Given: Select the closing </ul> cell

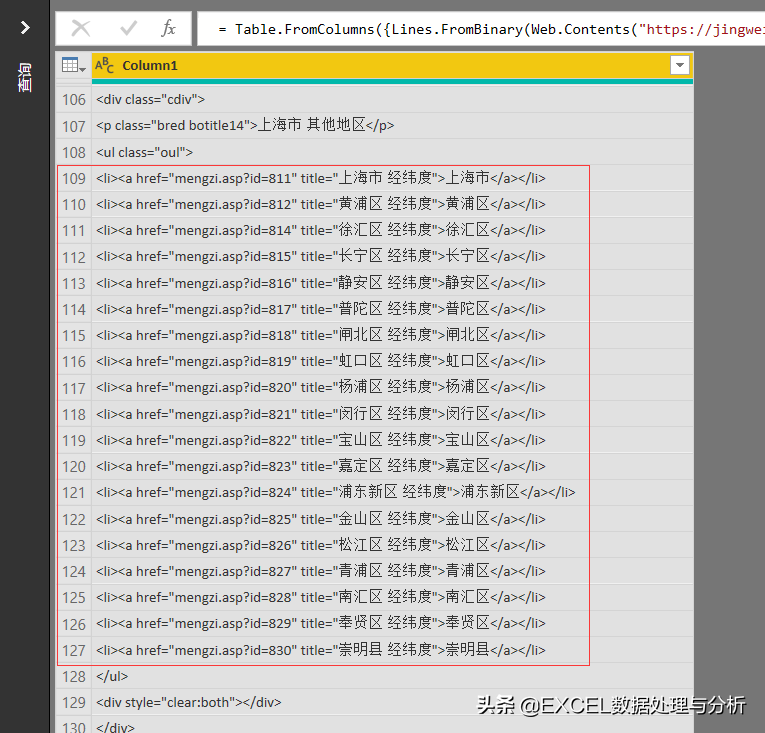Looking at the screenshot, I should coord(392,676).
